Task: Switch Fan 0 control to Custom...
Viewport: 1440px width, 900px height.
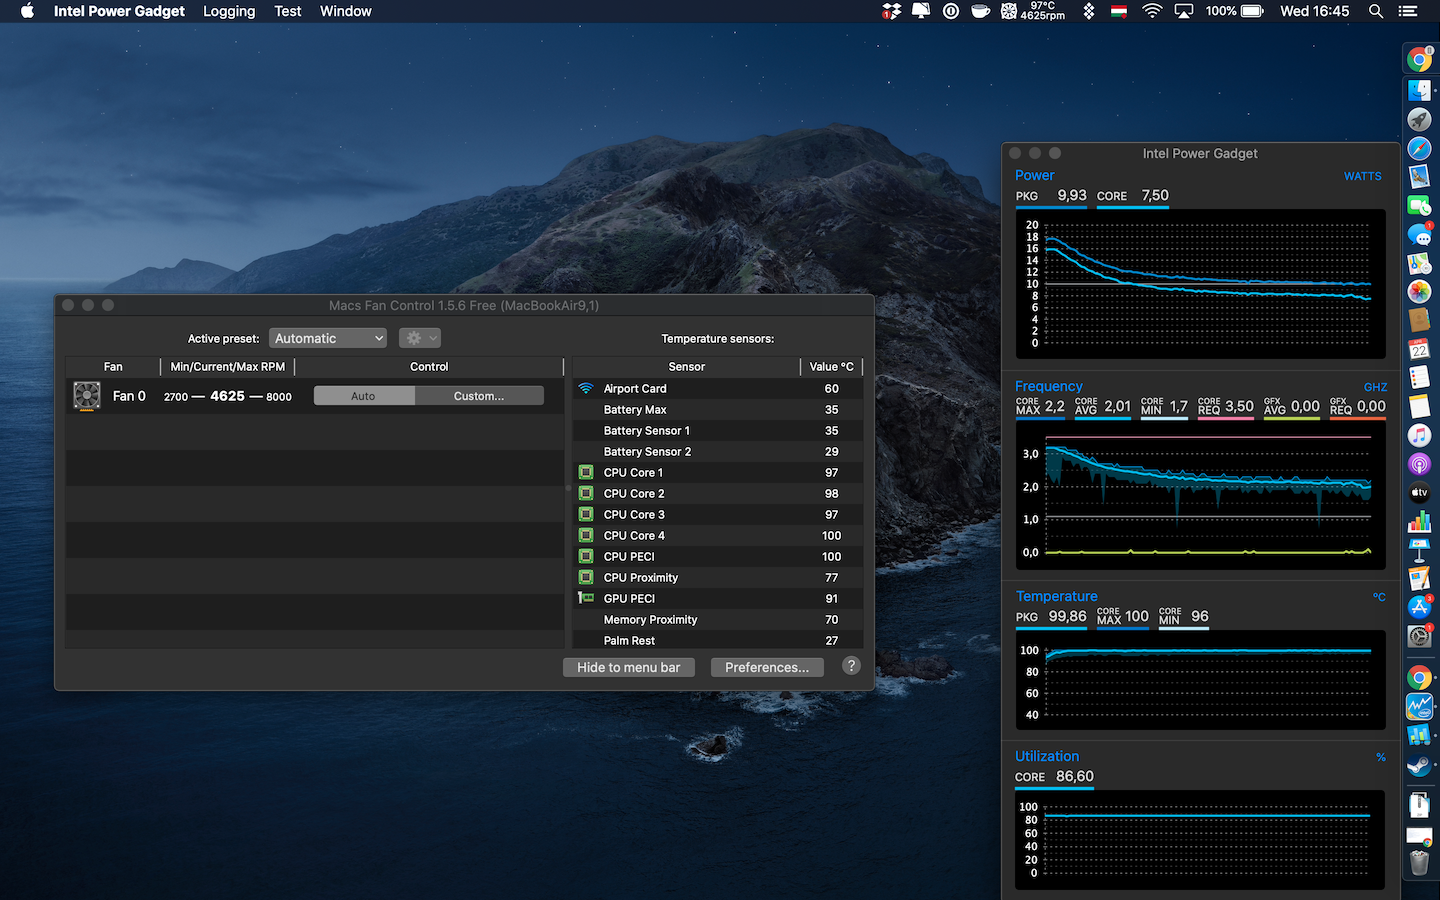Action: click(479, 396)
